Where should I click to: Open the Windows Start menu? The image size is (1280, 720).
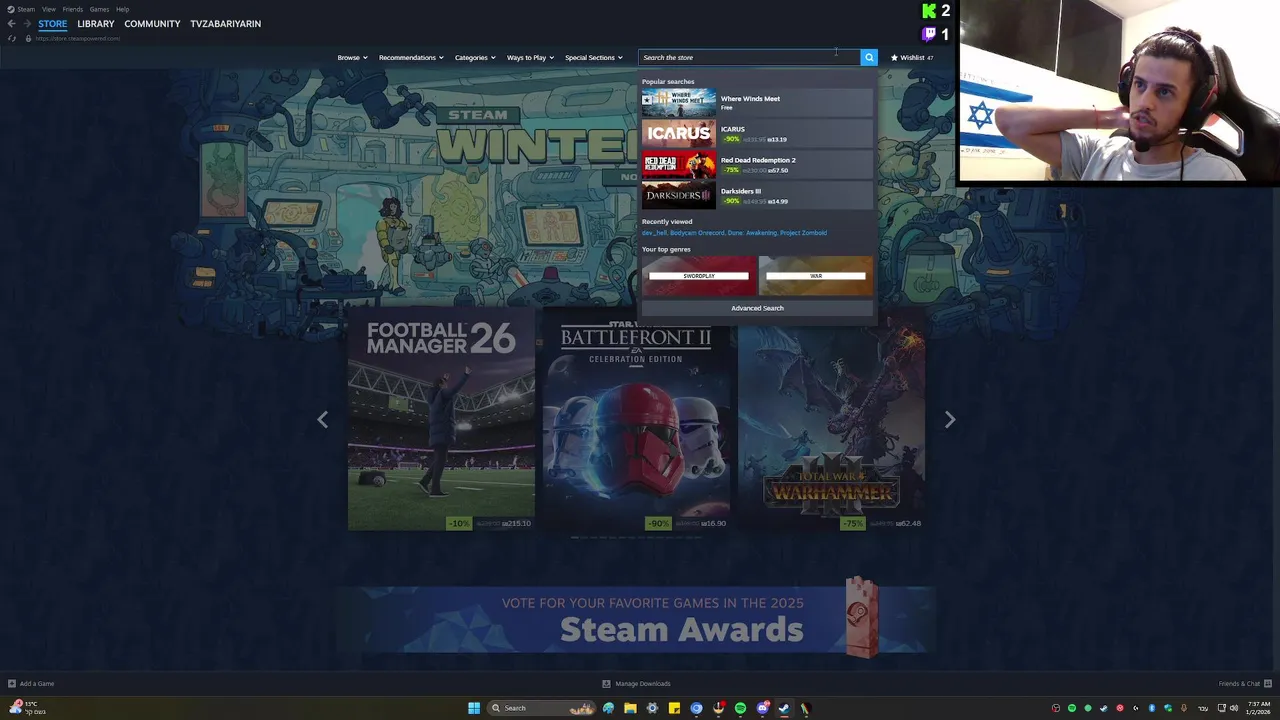point(474,708)
